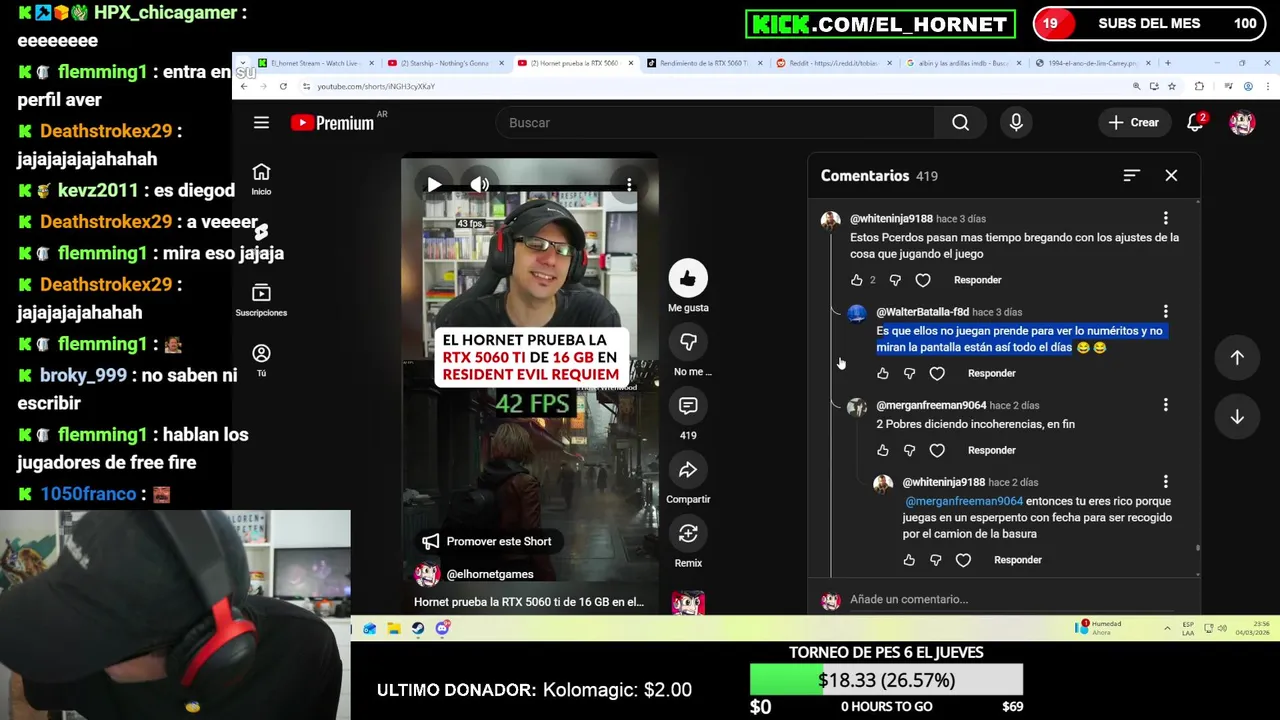Open options for @whiteninja9188 top comment
The height and width of the screenshot is (720, 1280).
(x=1165, y=218)
